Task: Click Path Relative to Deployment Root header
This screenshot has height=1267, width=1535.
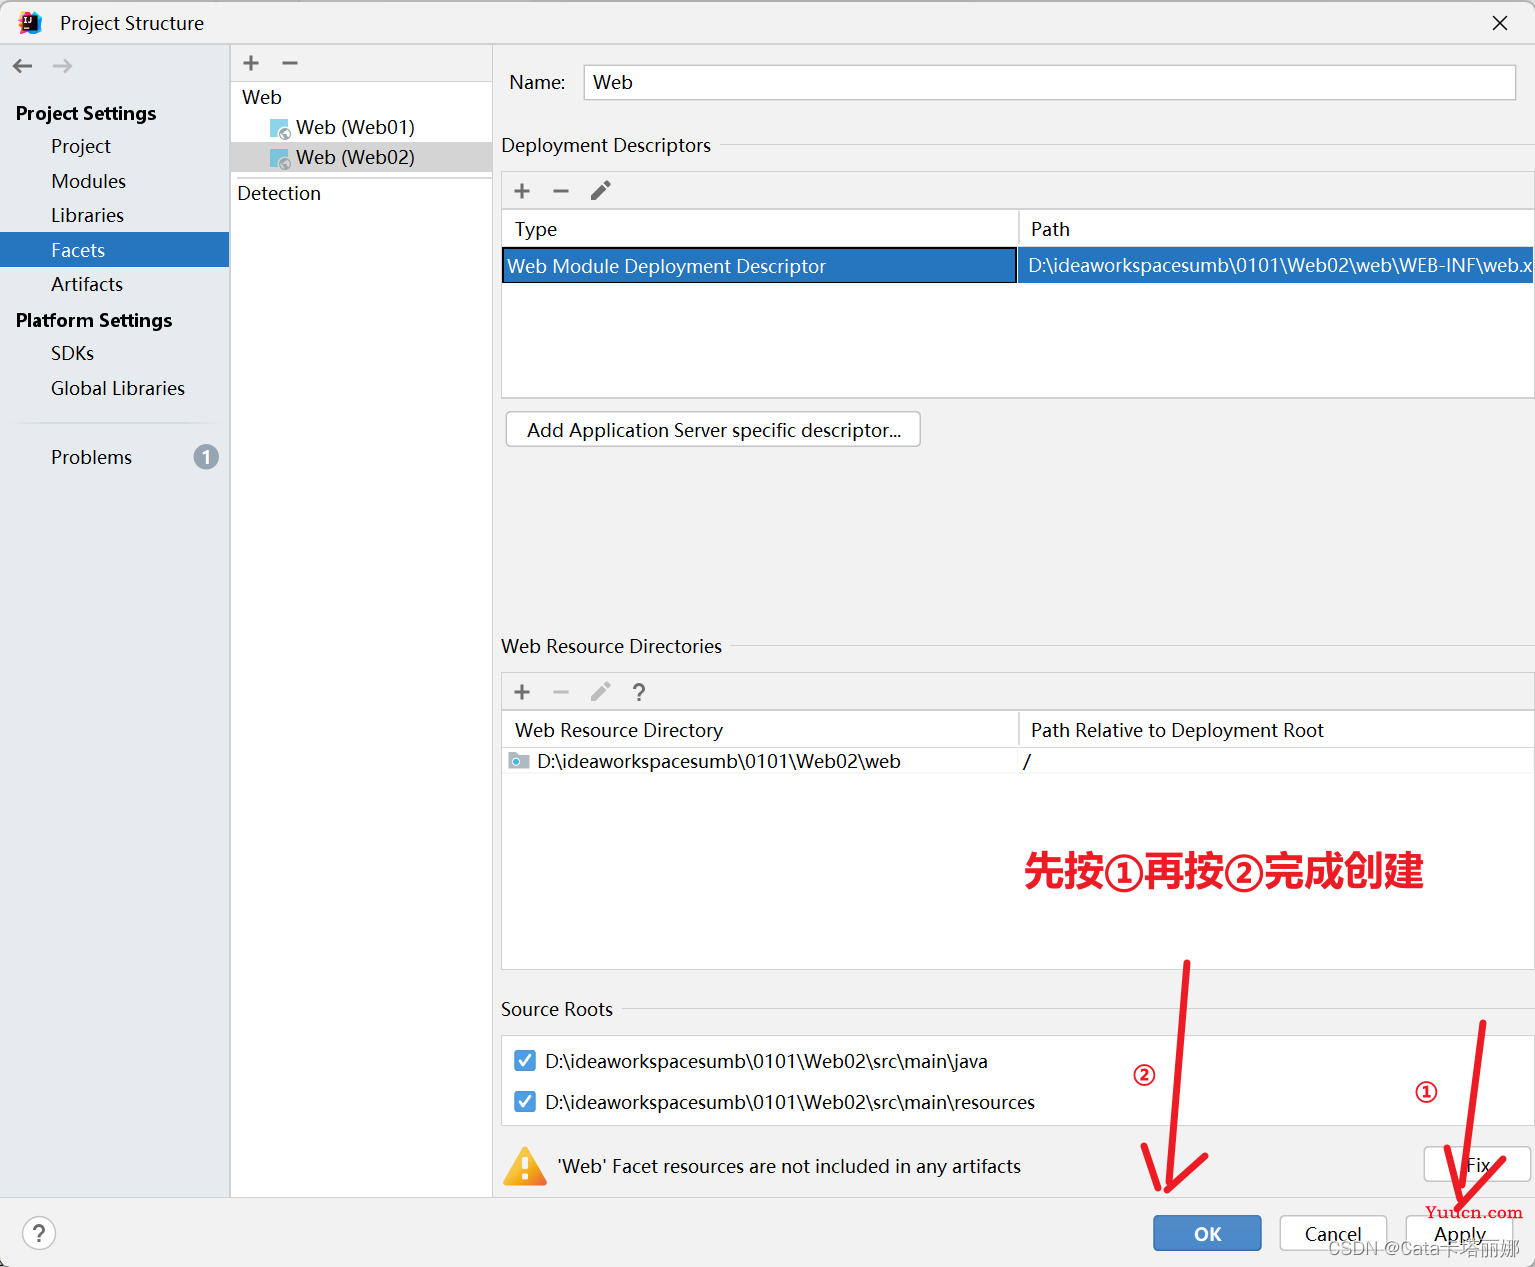Action: [x=1276, y=730]
